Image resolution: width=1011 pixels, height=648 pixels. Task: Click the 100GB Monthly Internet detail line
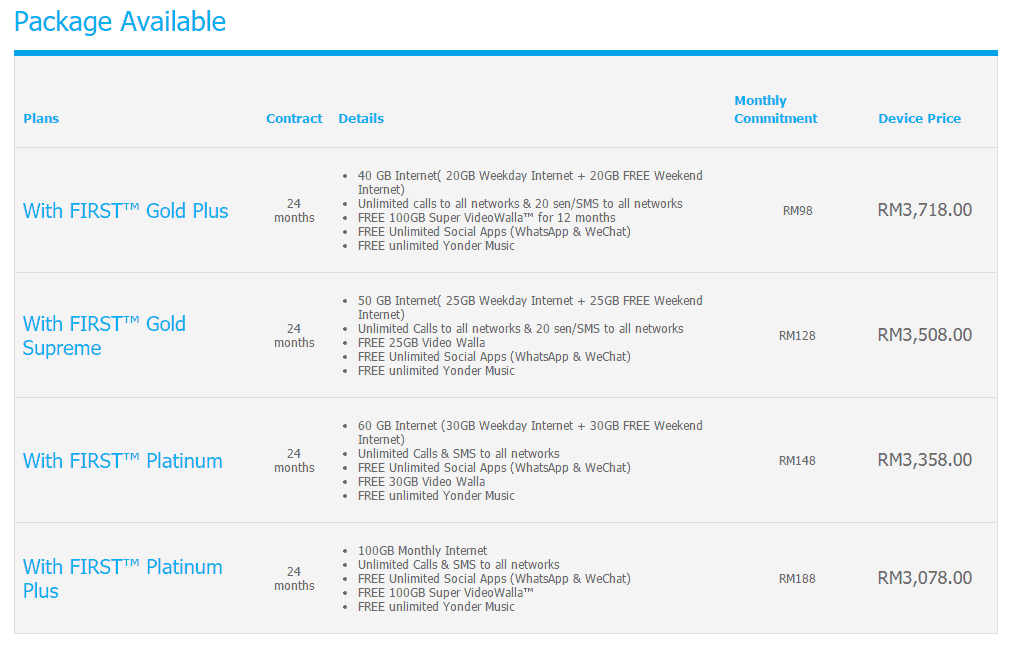coord(422,551)
